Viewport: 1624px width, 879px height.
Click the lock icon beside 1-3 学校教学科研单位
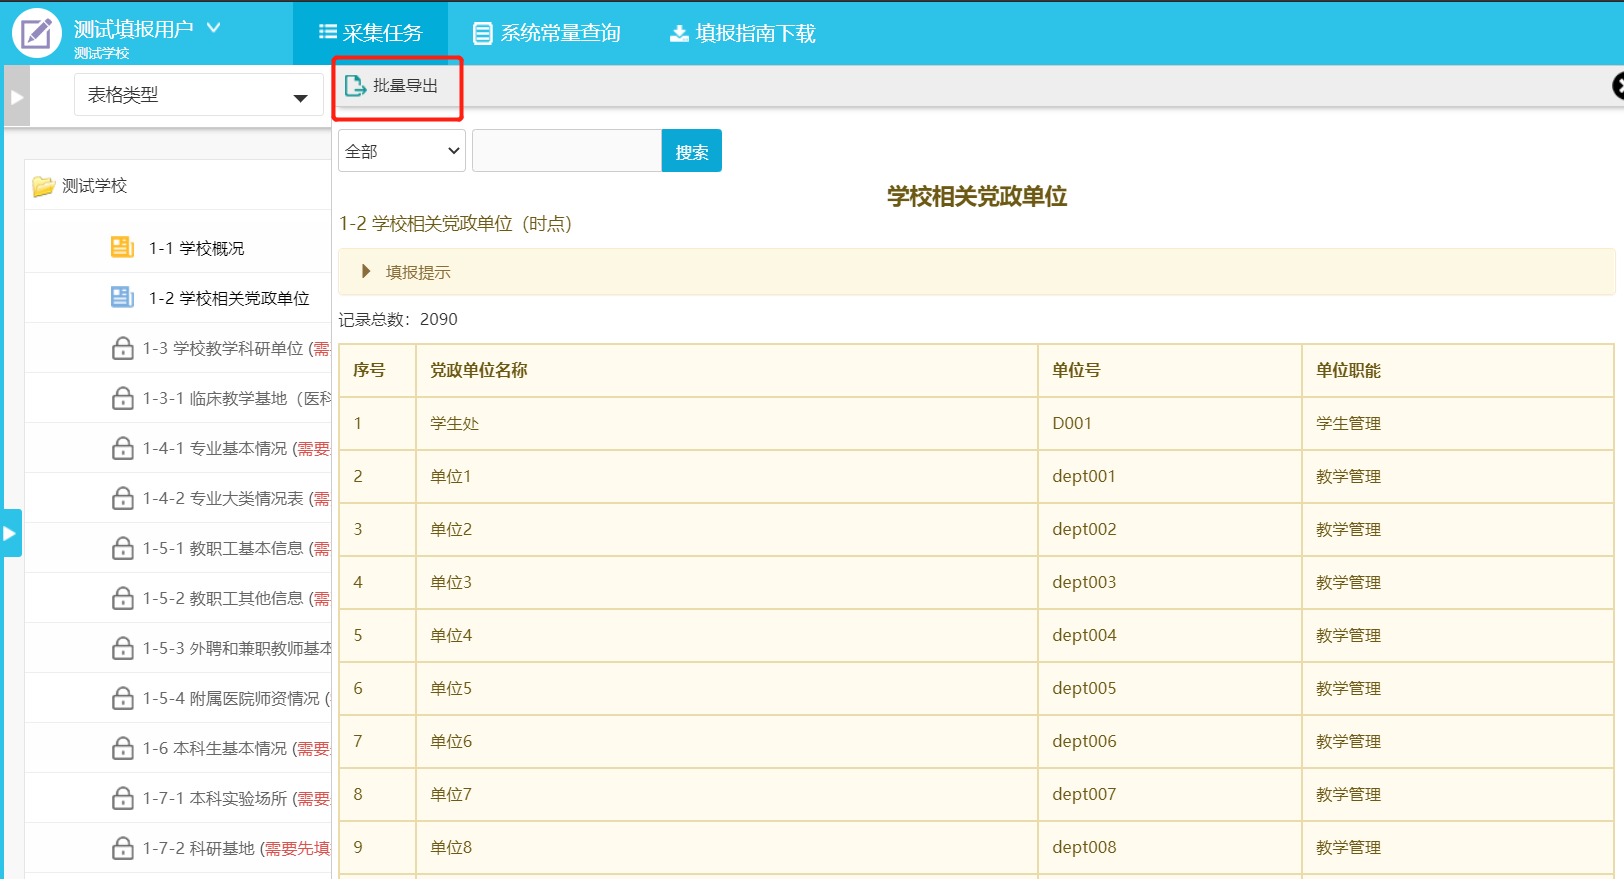click(122, 348)
